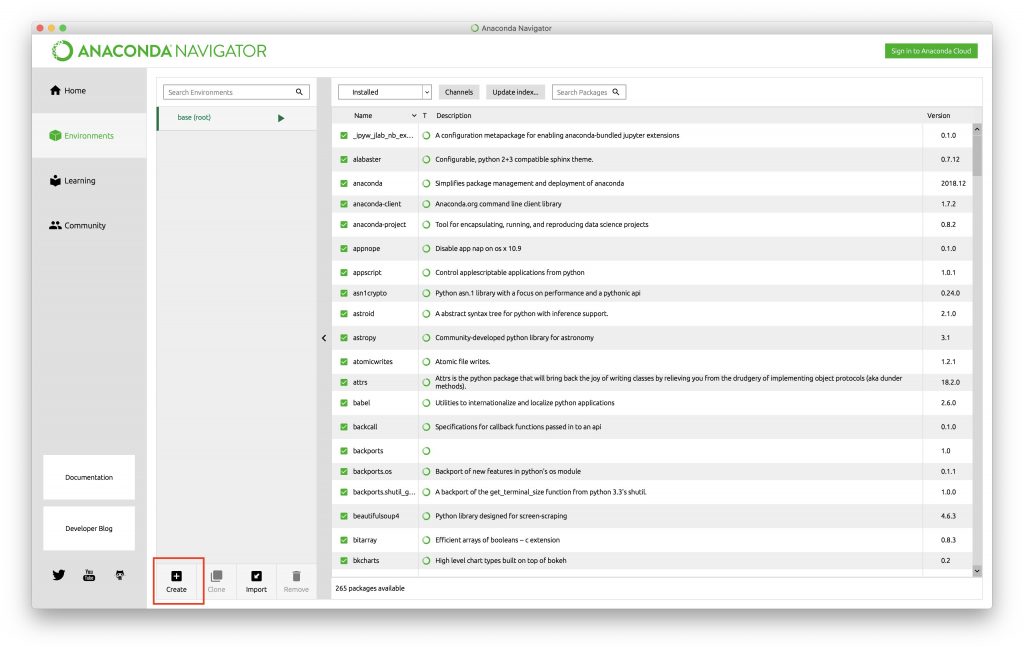Viewport: 1024px width, 651px height.
Task: Toggle the beautifulsoup4 package checkbox
Action: point(344,516)
